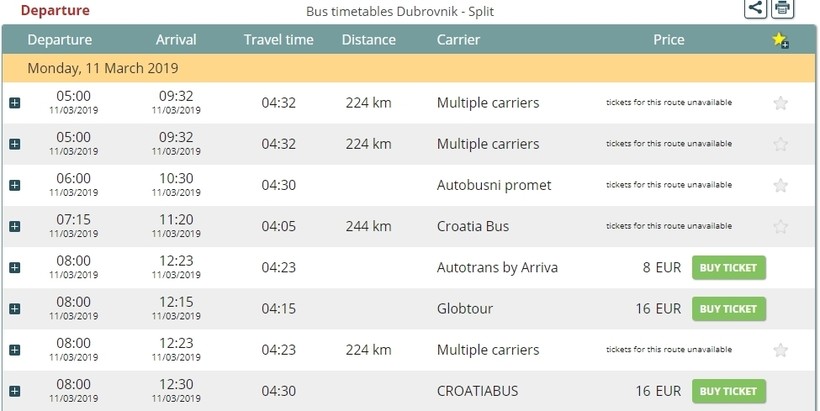Image resolution: width=820 pixels, height=411 pixels.
Task: Buy ticket for Autotrans by Arriva
Action: [x=728, y=267]
